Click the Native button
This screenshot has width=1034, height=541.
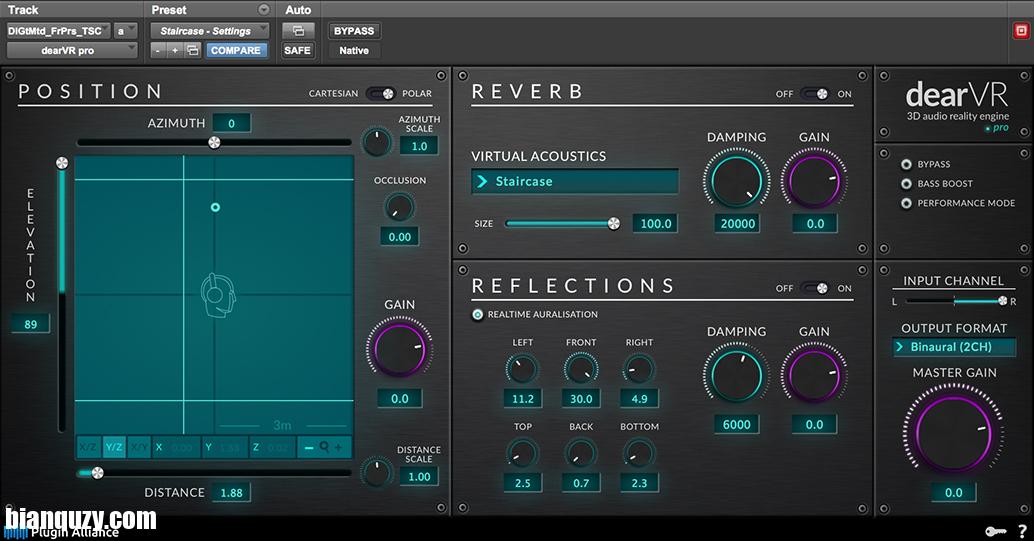(x=353, y=50)
